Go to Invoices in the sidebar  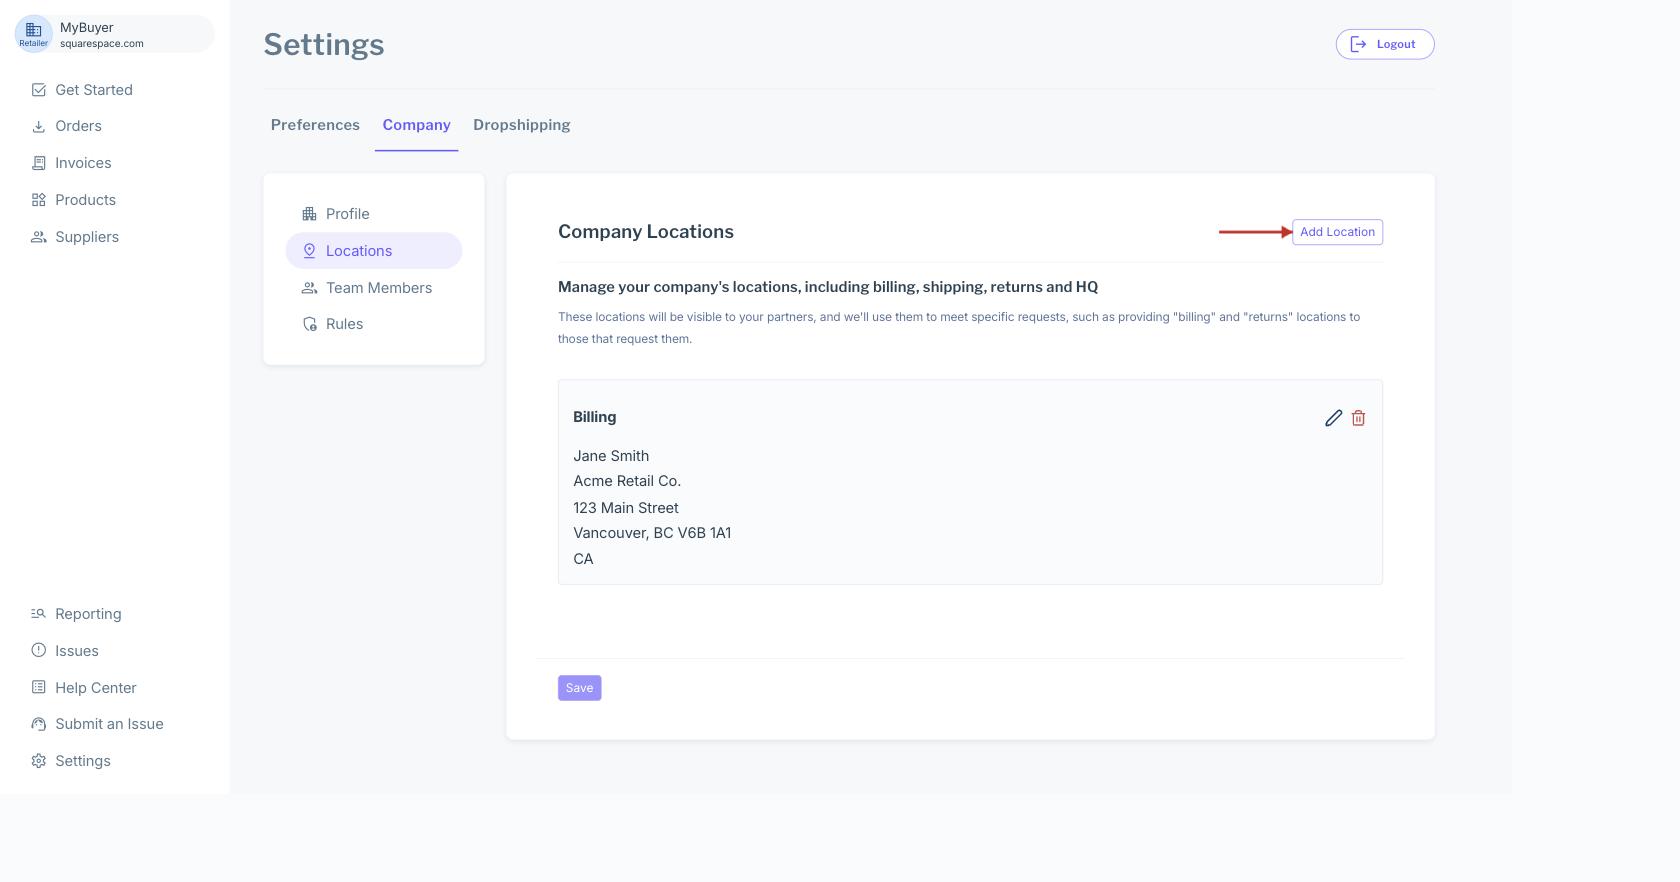[83, 163]
